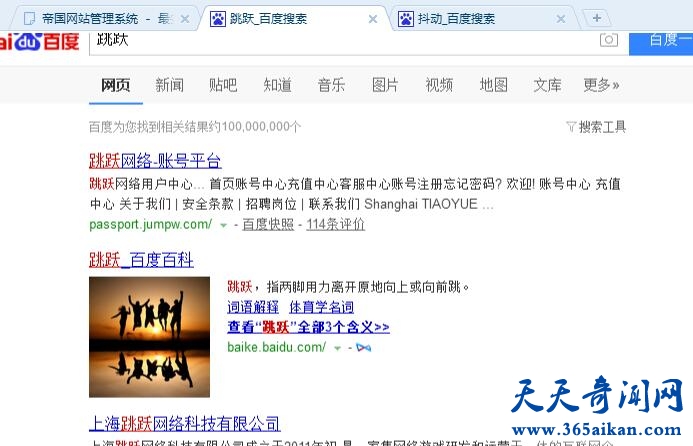Select the 图片 search category

(x=385, y=85)
